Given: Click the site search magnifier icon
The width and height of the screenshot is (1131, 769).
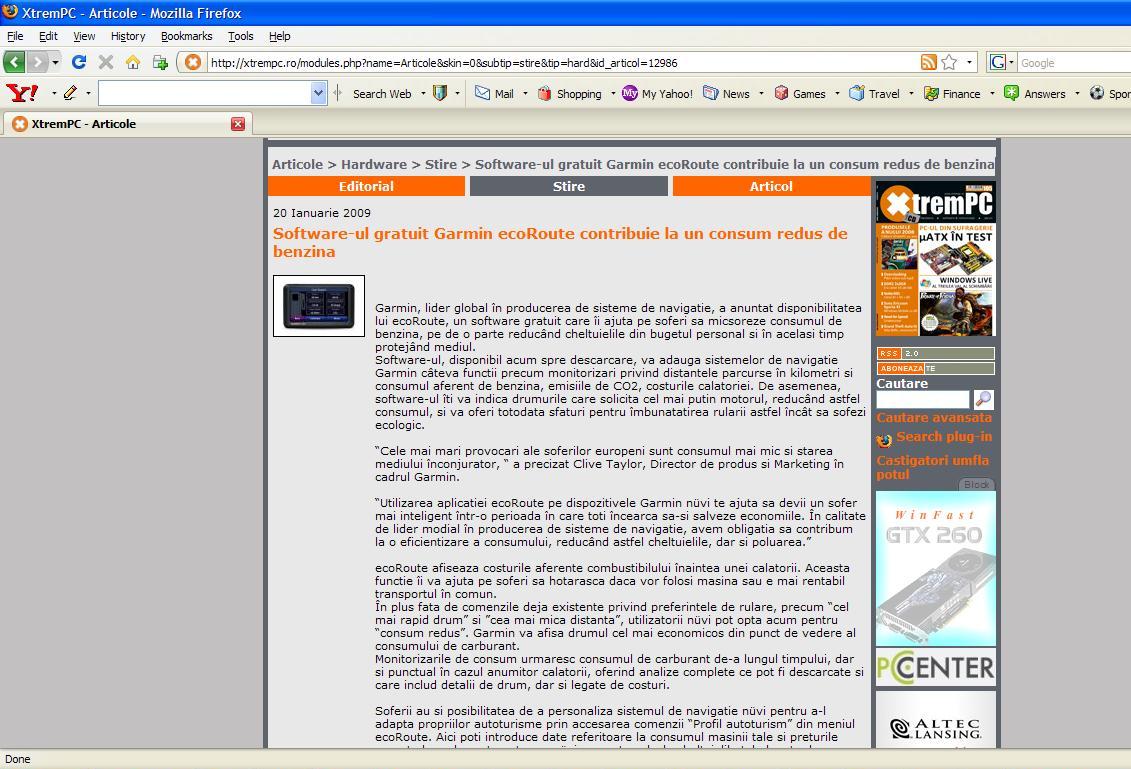Looking at the screenshot, I should [x=983, y=399].
